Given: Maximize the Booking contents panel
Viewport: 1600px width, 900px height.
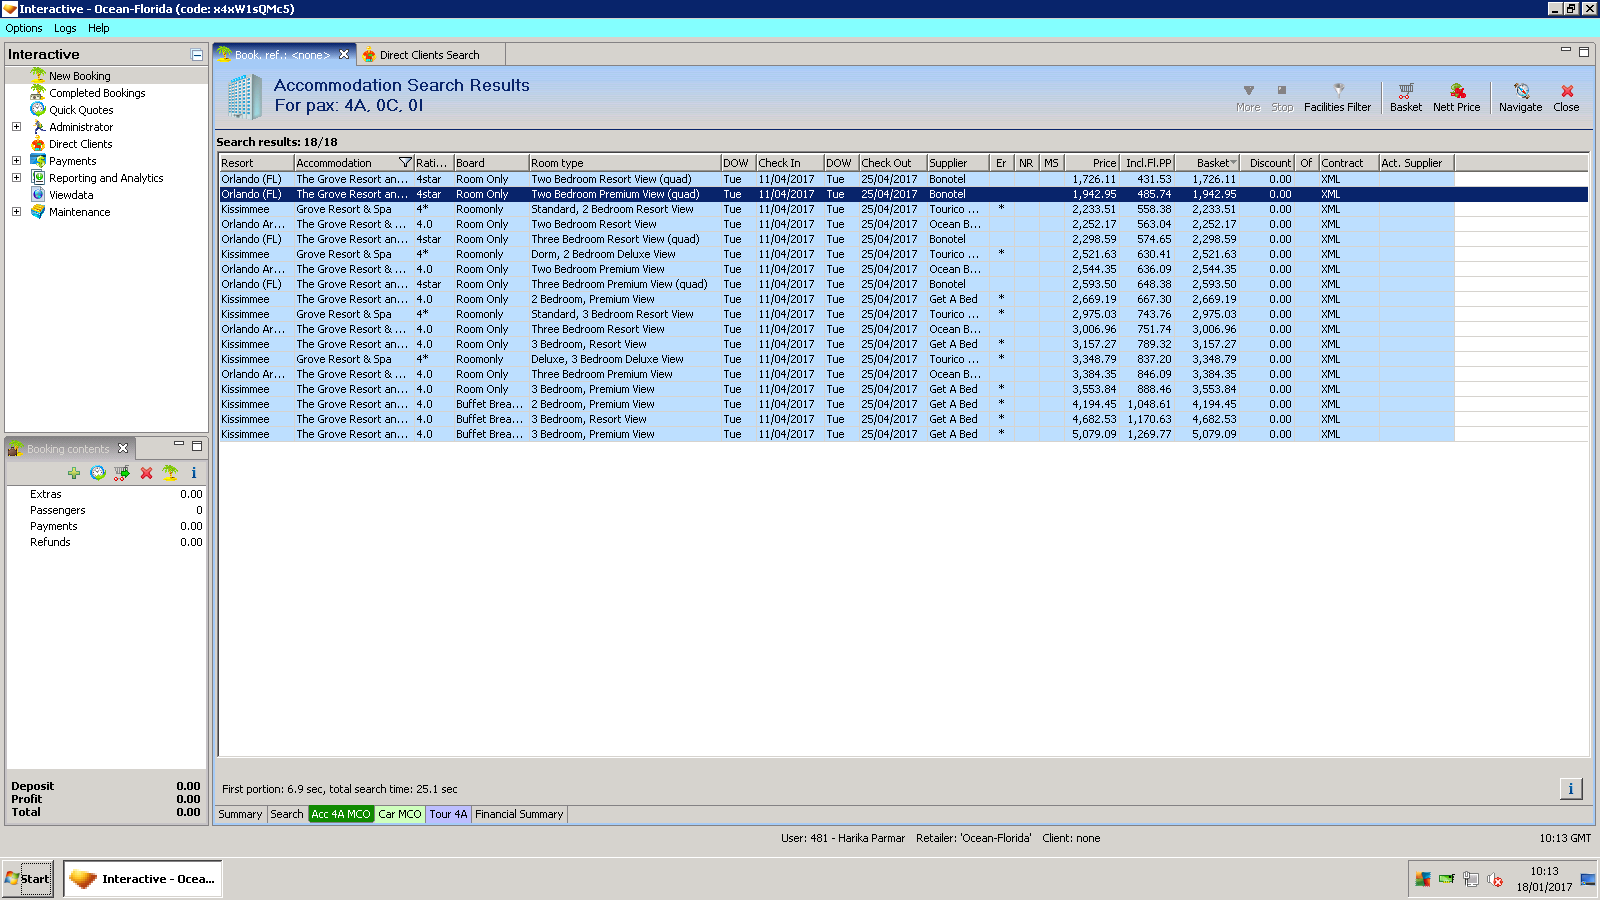Looking at the screenshot, I should click(x=197, y=446).
